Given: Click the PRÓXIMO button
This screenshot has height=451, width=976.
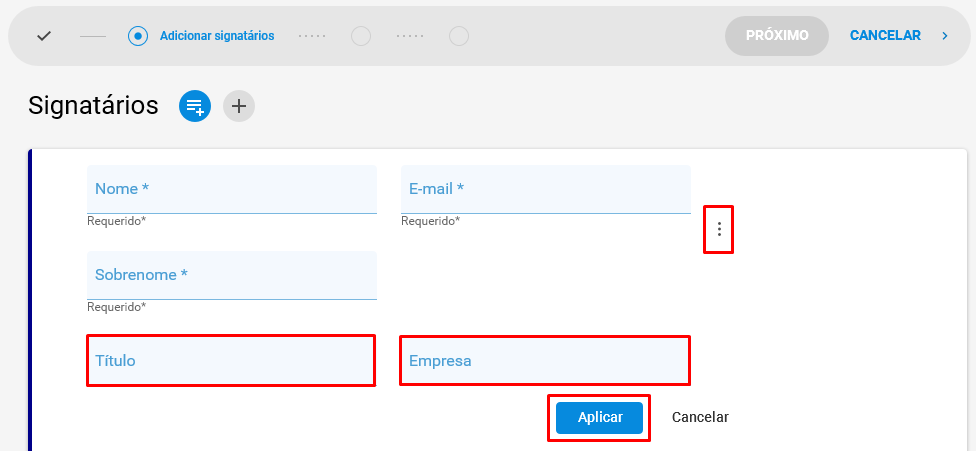Looking at the screenshot, I should 777,36.
